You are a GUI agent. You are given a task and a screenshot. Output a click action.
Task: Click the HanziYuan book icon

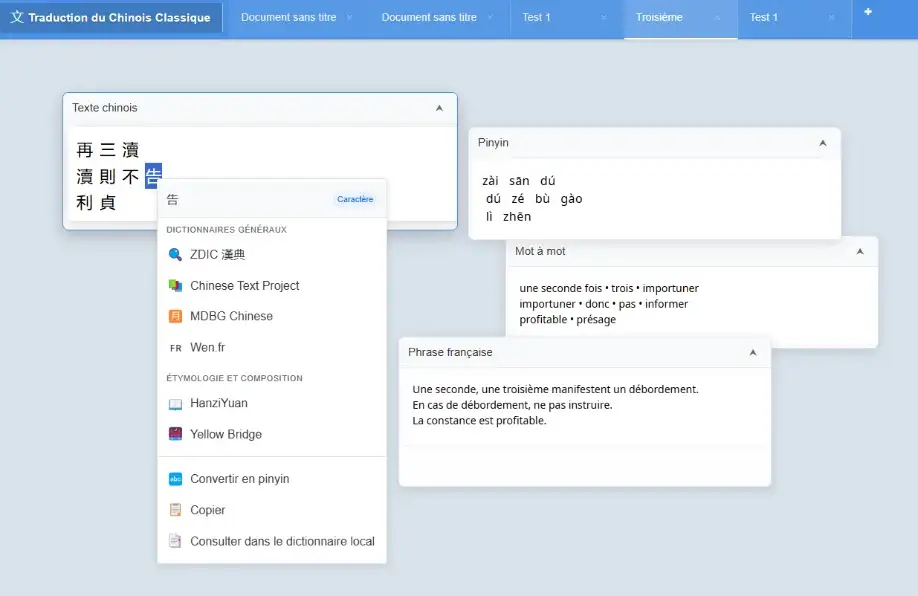pyautogui.click(x=175, y=404)
